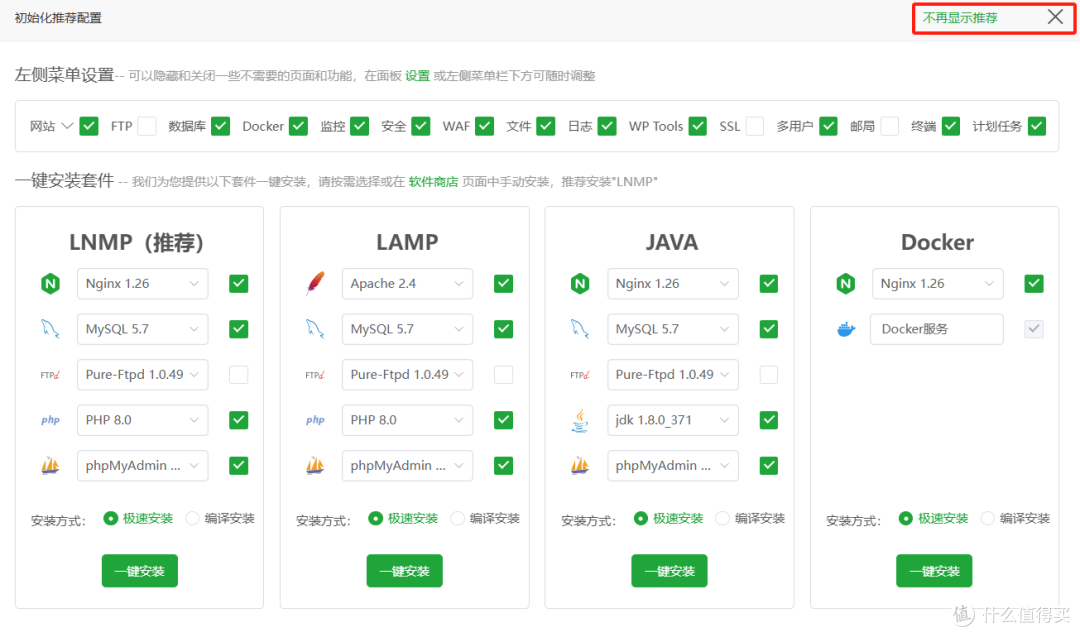Click 一键安装 button for JAVA
This screenshot has width=1080, height=637.
(669, 571)
